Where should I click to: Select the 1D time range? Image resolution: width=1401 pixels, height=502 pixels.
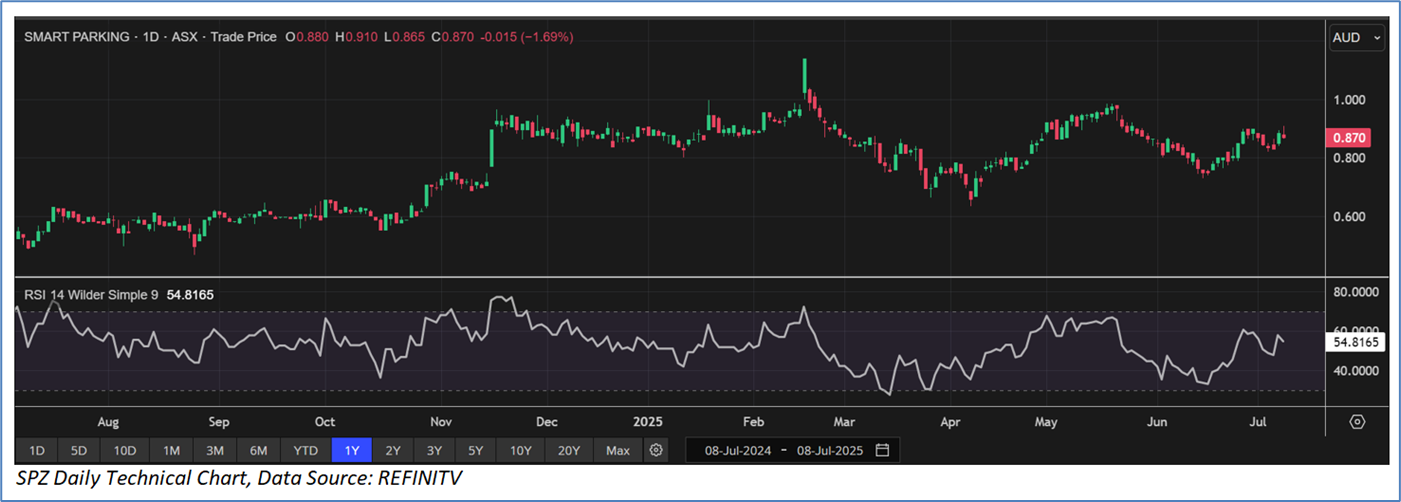click(36, 450)
